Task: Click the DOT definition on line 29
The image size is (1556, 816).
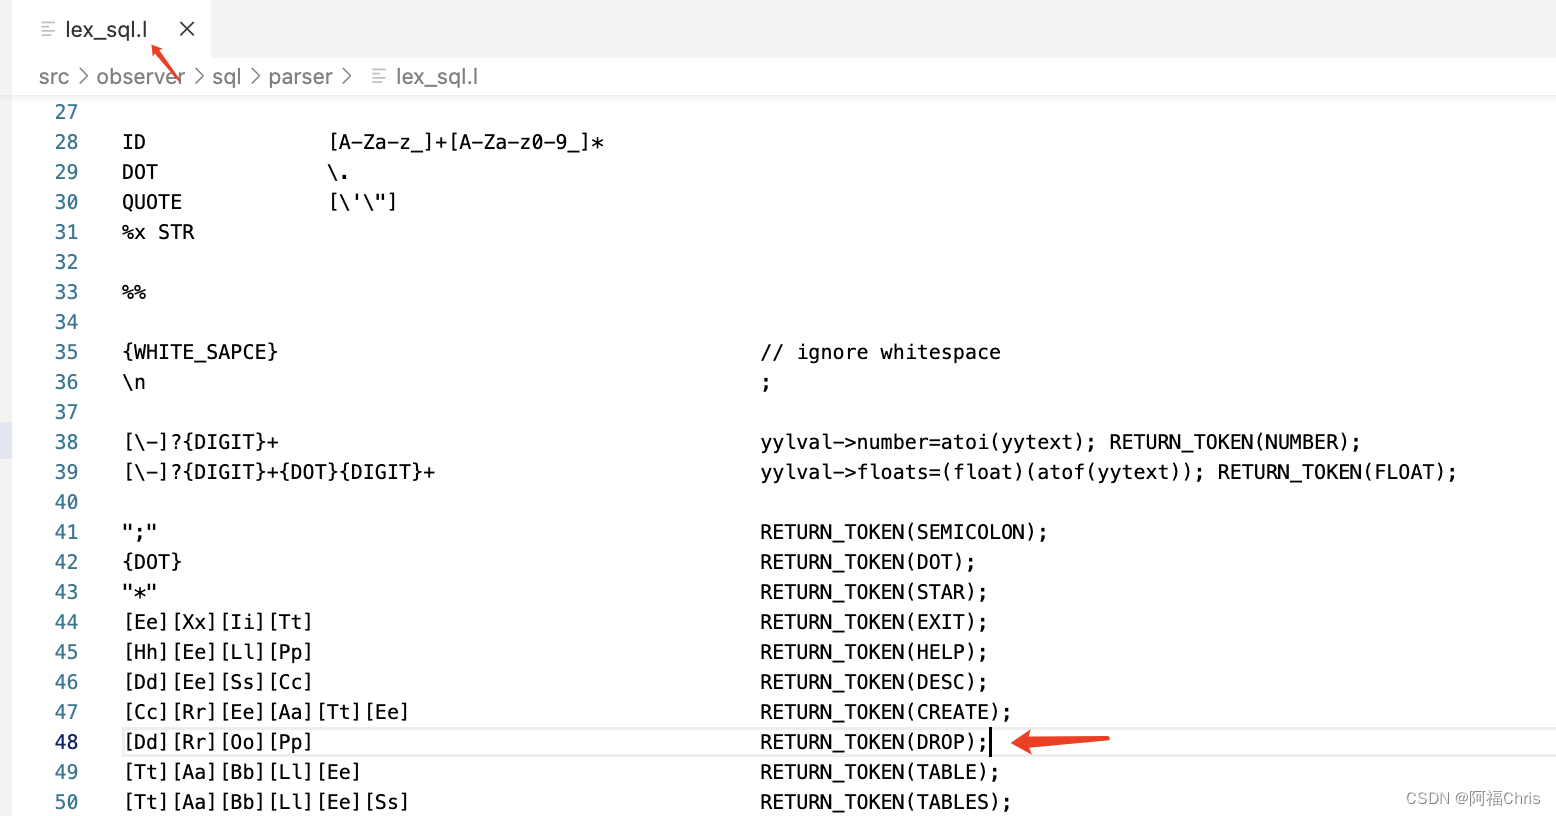Action: click(140, 172)
